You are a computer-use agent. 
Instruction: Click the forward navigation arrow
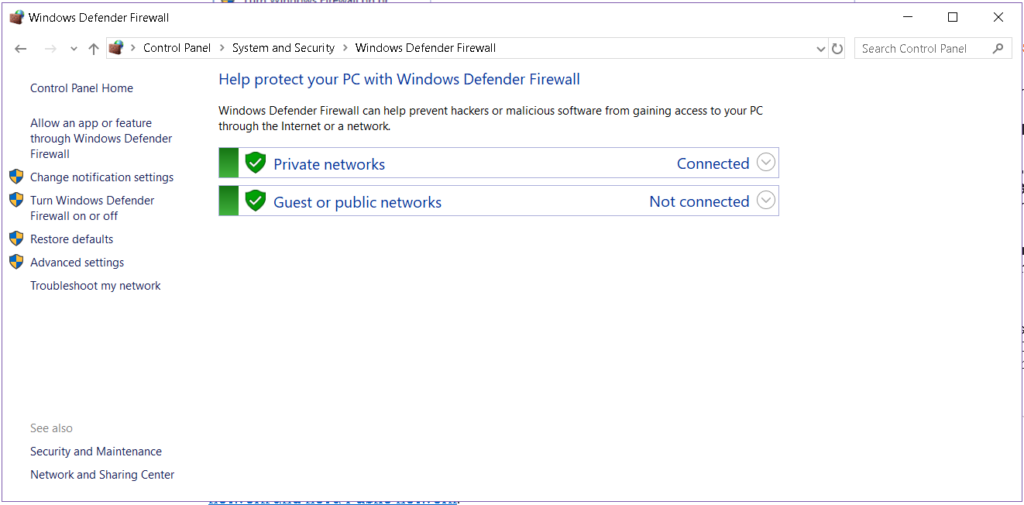click(x=51, y=48)
